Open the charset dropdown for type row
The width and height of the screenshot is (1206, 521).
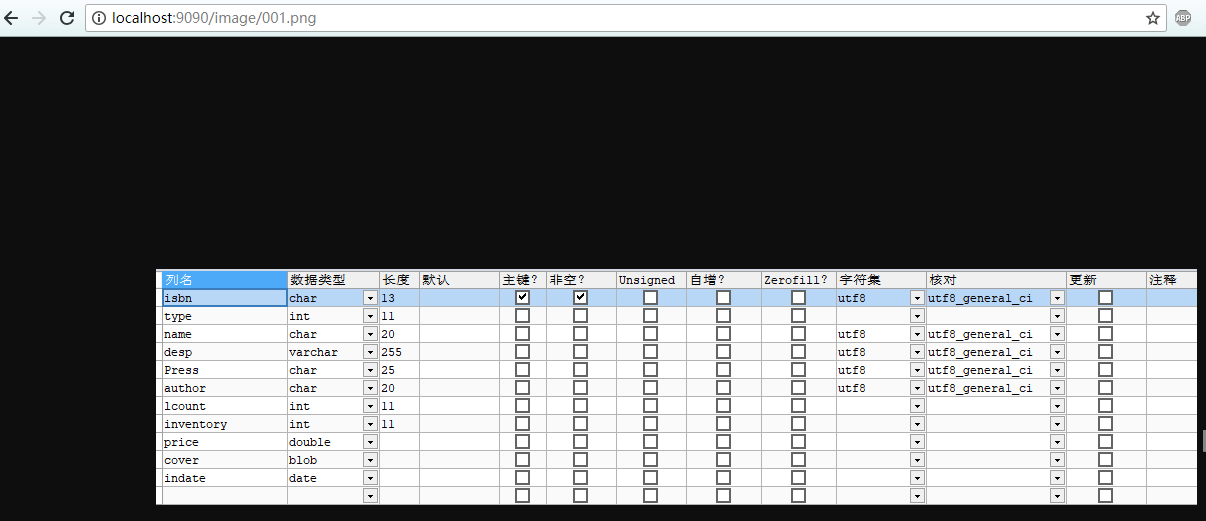[x=917, y=316]
